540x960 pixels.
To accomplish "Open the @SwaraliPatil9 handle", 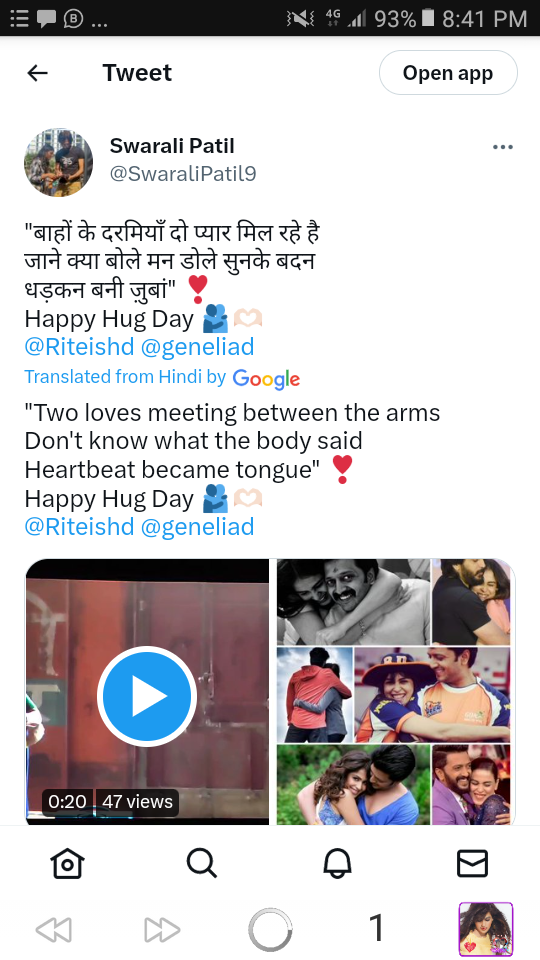I will [183, 174].
